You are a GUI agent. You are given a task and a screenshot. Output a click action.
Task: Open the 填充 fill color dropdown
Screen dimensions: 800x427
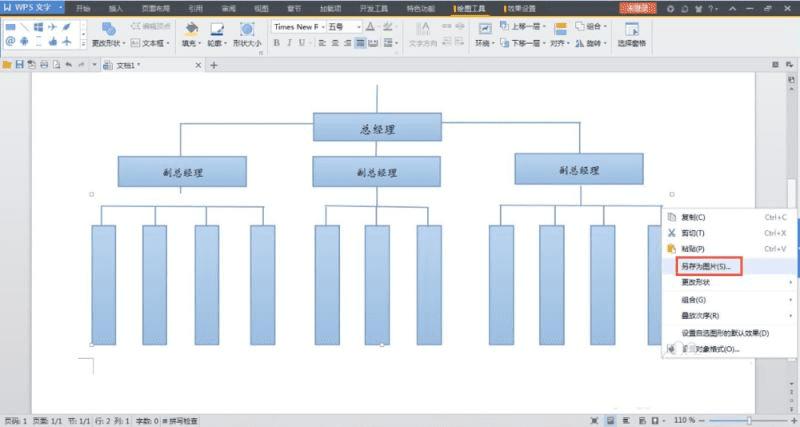tap(191, 35)
